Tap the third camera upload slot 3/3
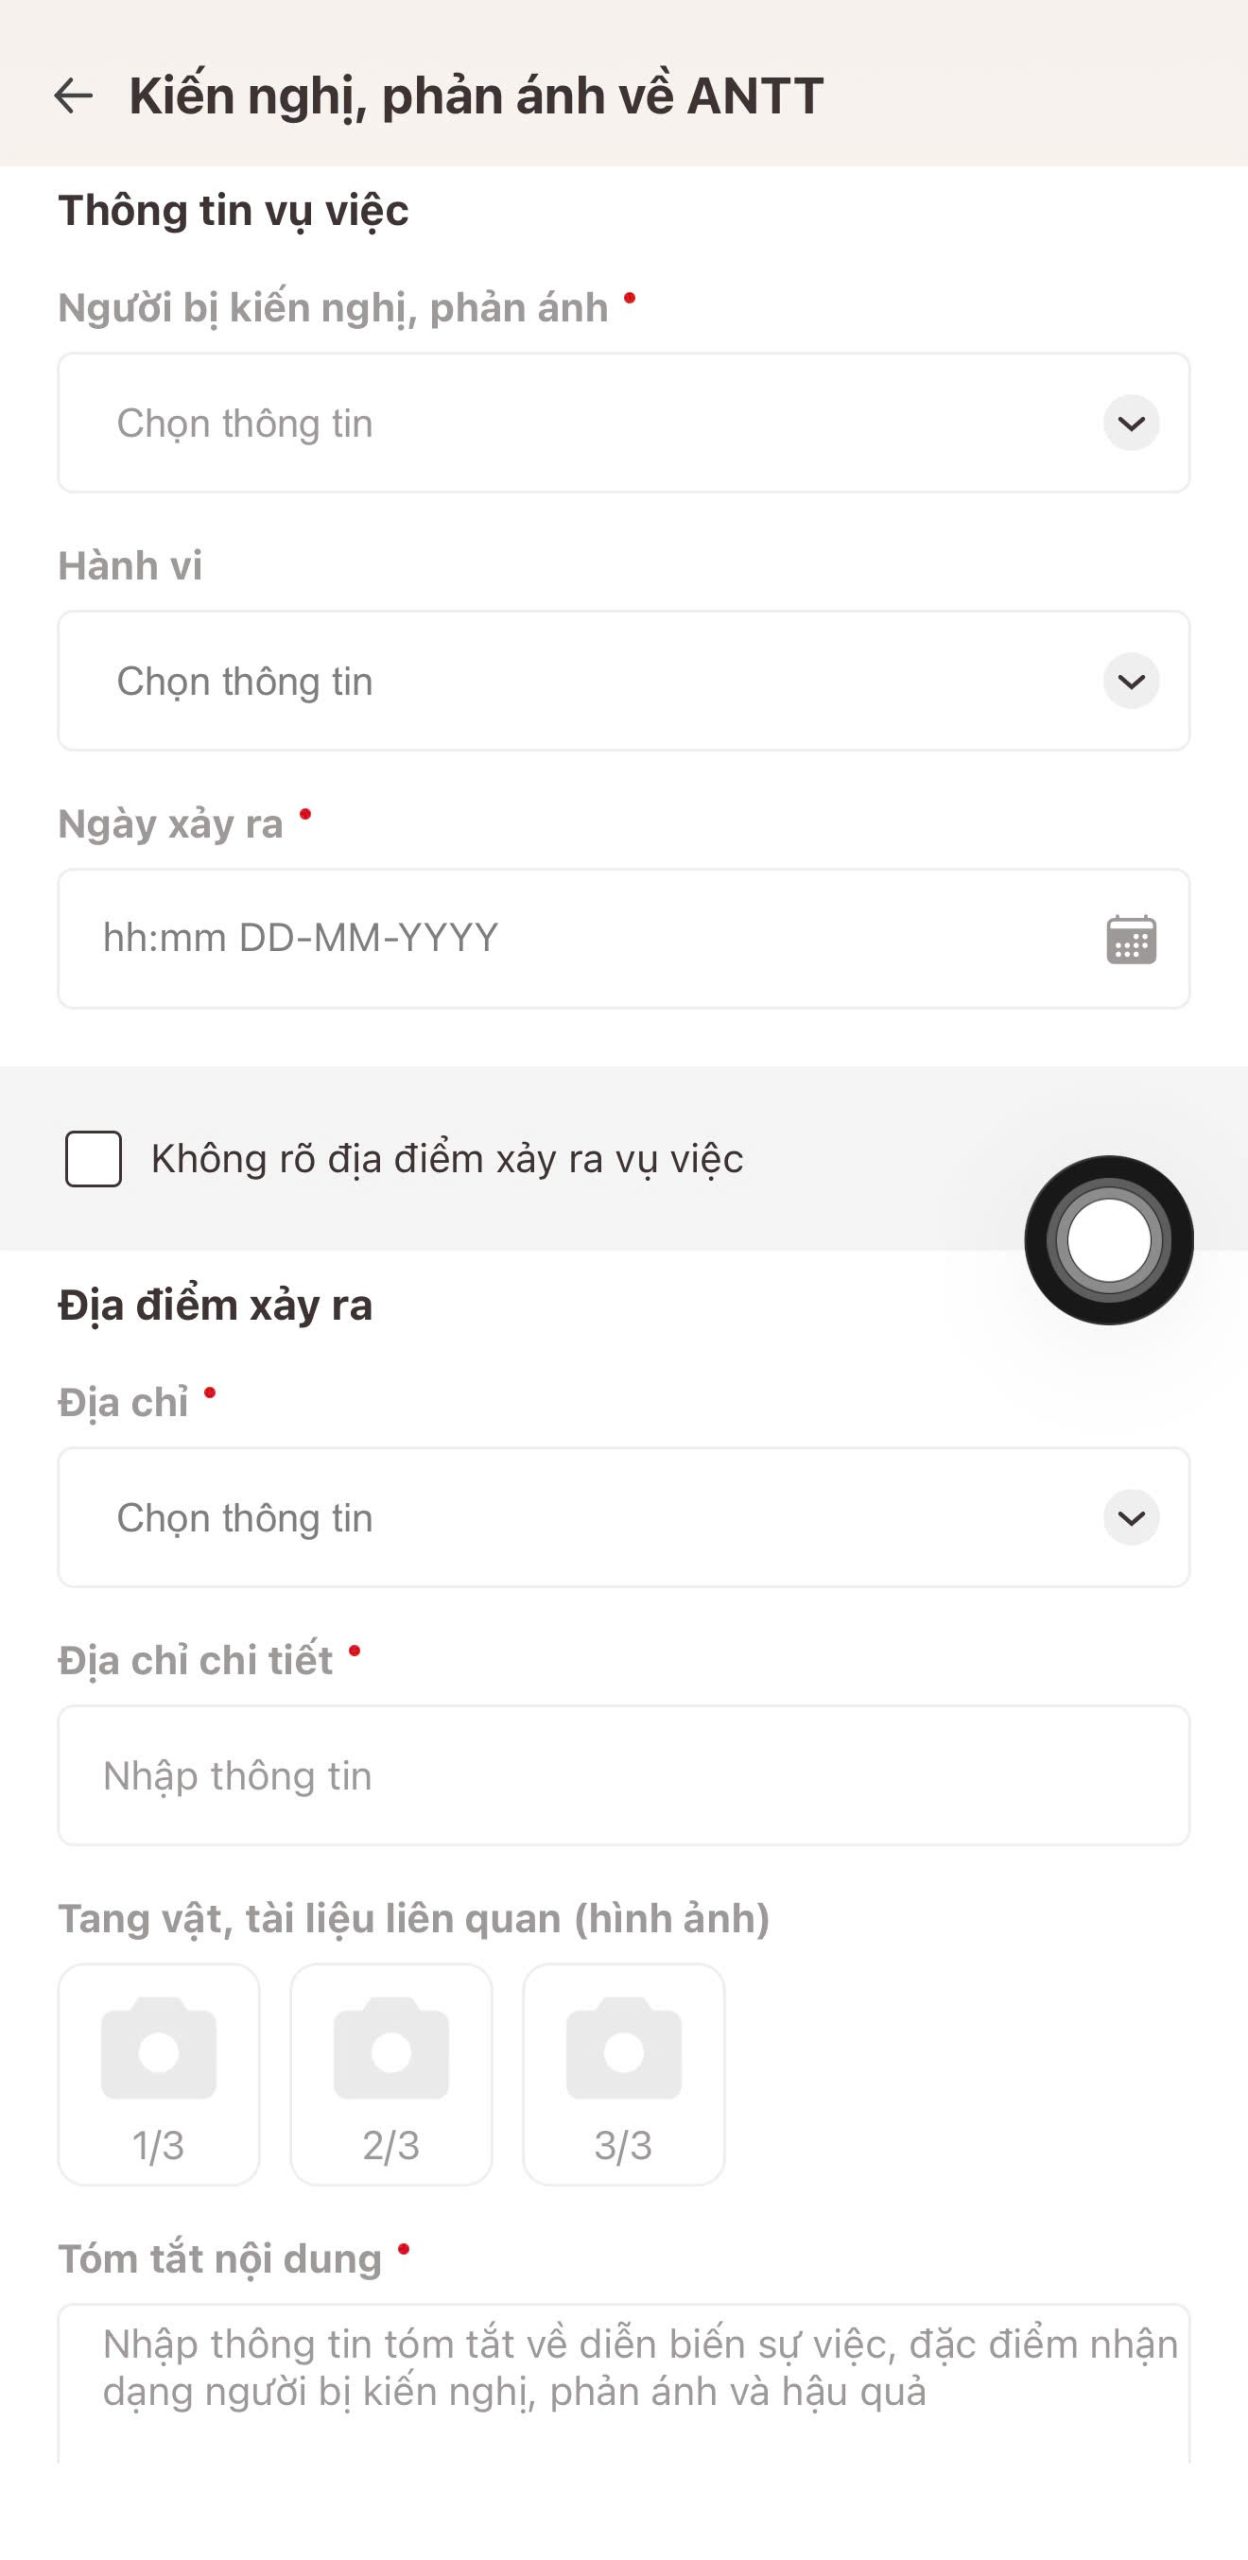 (623, 2073)
